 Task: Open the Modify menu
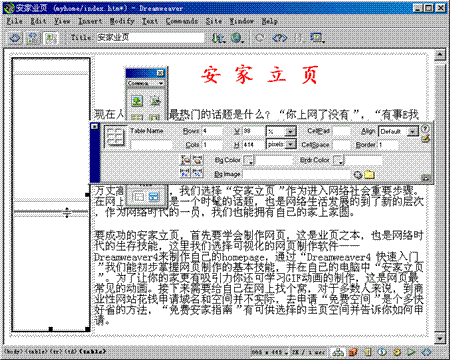[122, 21]
